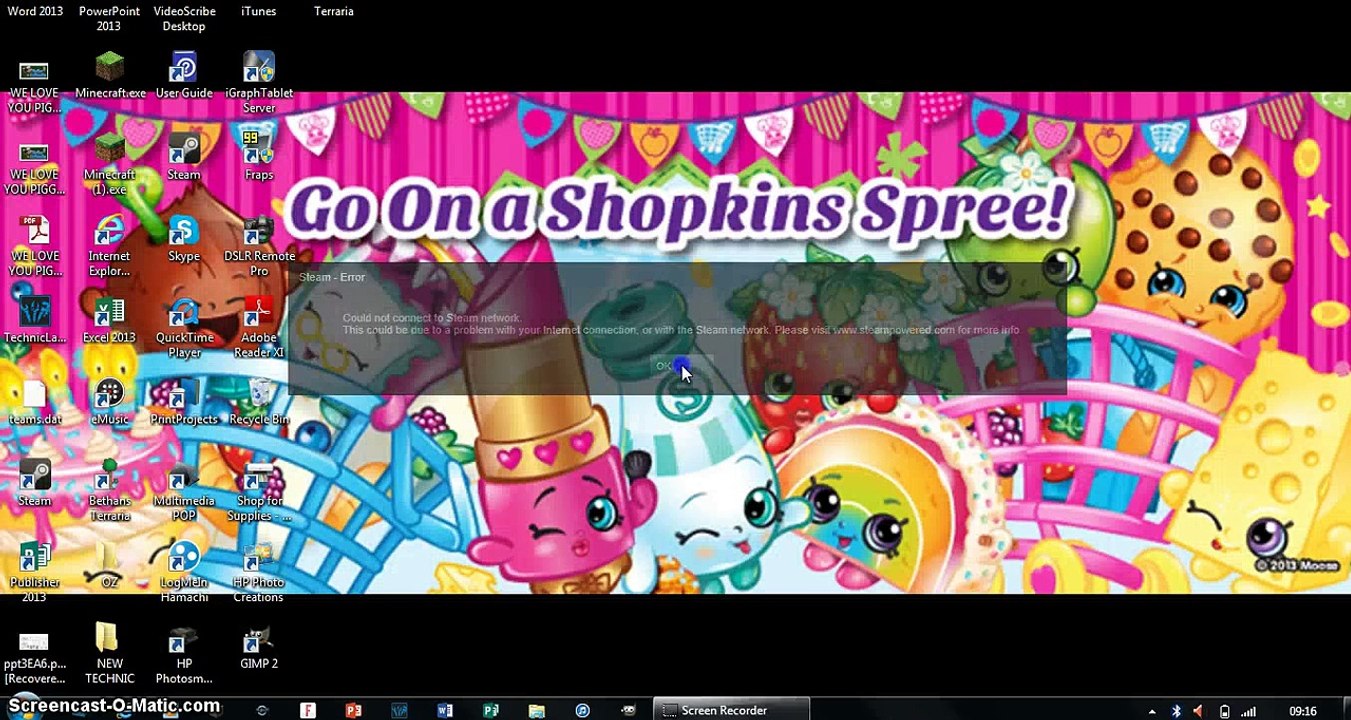Image resolution: width=1351 pixels, height=720 pixels.
Task: Select the Shop for Supplies shortcut
Action: tap(259, 491)
